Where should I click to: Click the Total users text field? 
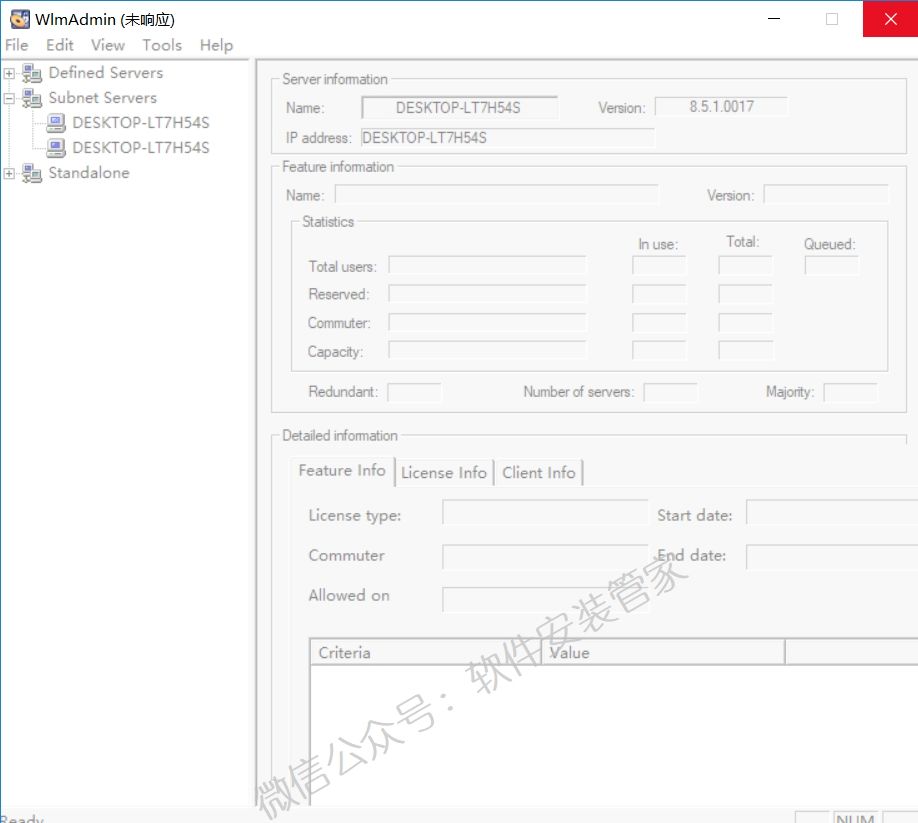tap(487, 265)
